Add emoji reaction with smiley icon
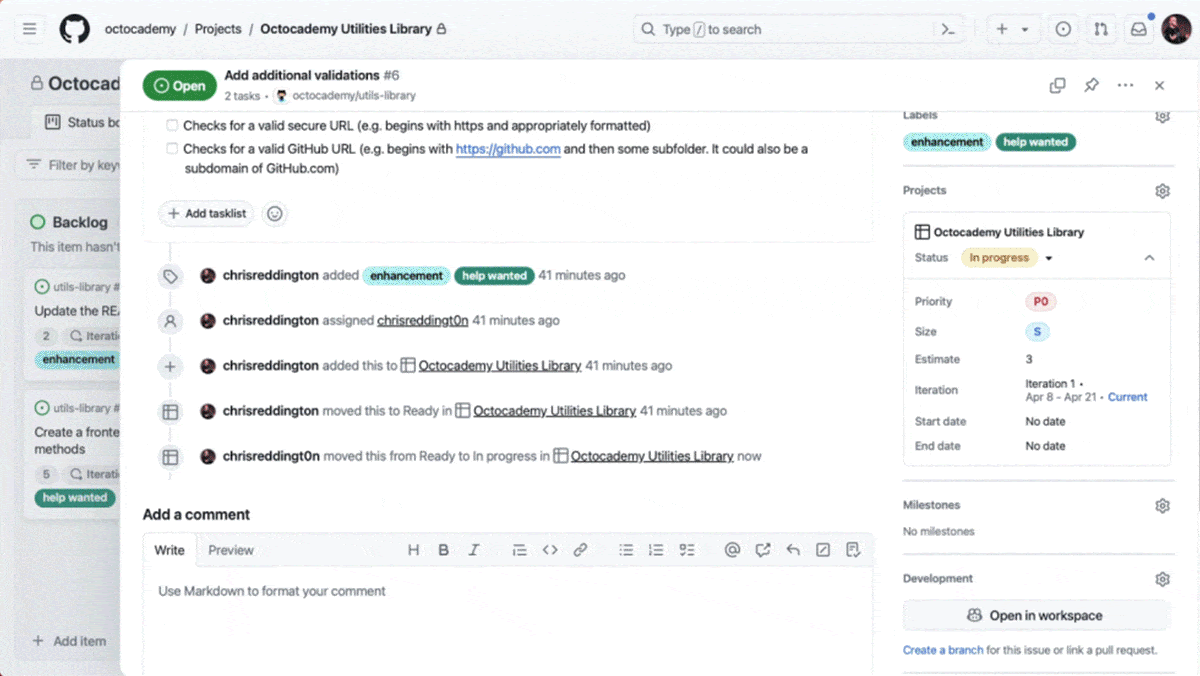The image size is (1200, 676). [275, 214]
